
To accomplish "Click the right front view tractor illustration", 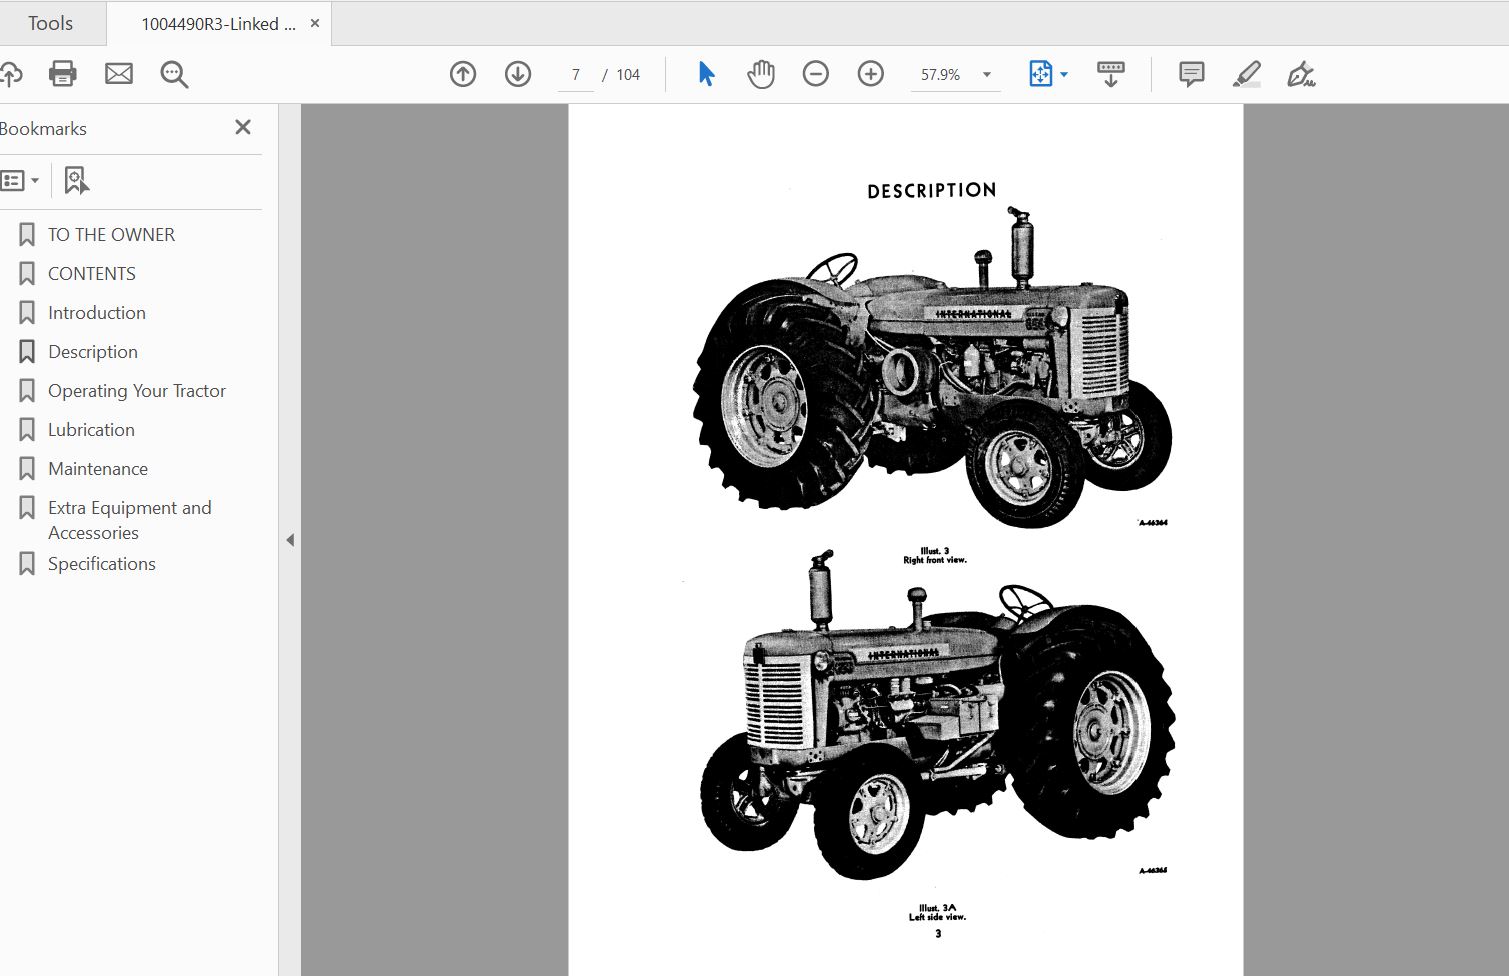I will tap(932, 369).
